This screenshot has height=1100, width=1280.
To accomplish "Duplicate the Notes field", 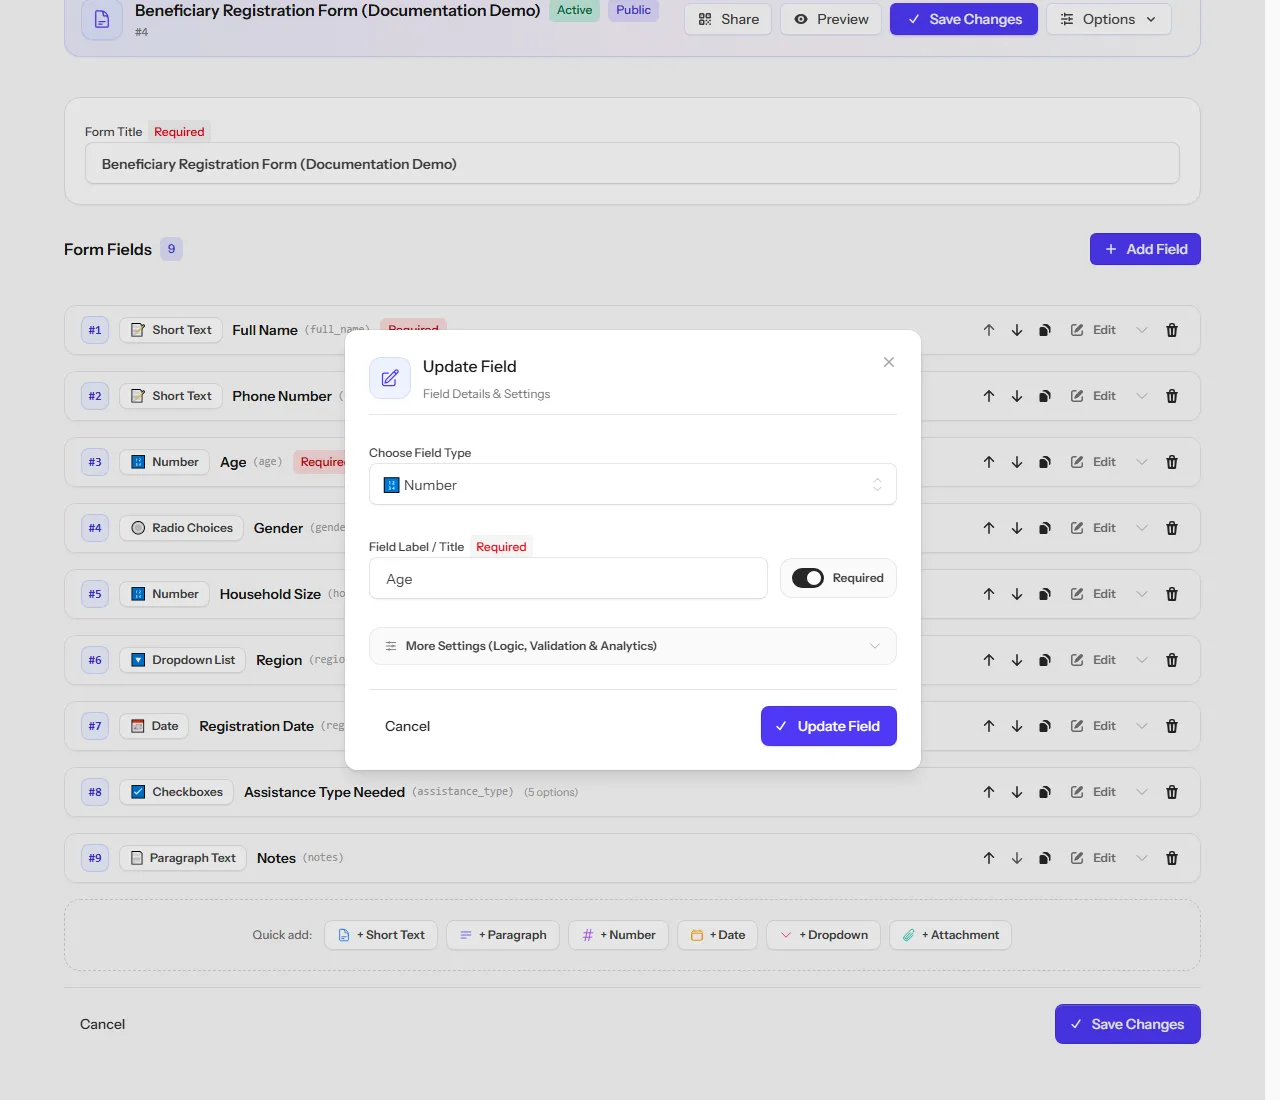I will click(1045, 858).
